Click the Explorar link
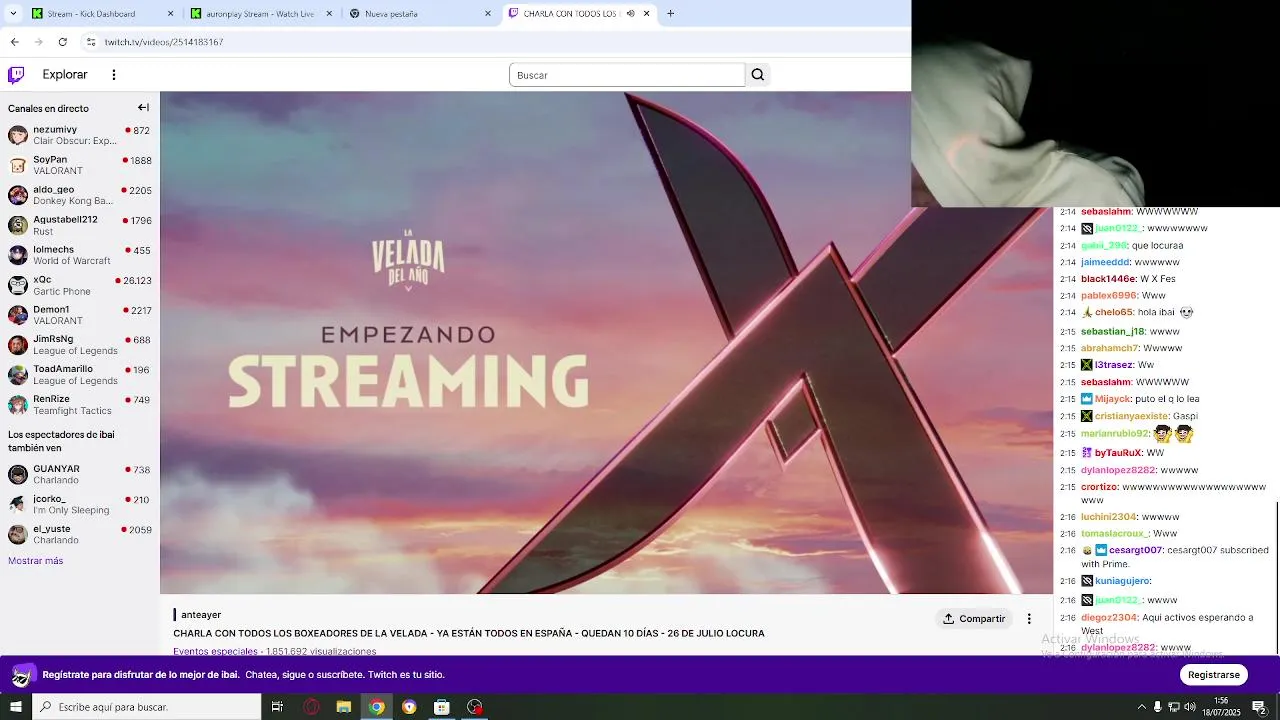Image resolution: width=1280 pixels, height=720 pixels. pyautogui.click(x=65, y=75)
